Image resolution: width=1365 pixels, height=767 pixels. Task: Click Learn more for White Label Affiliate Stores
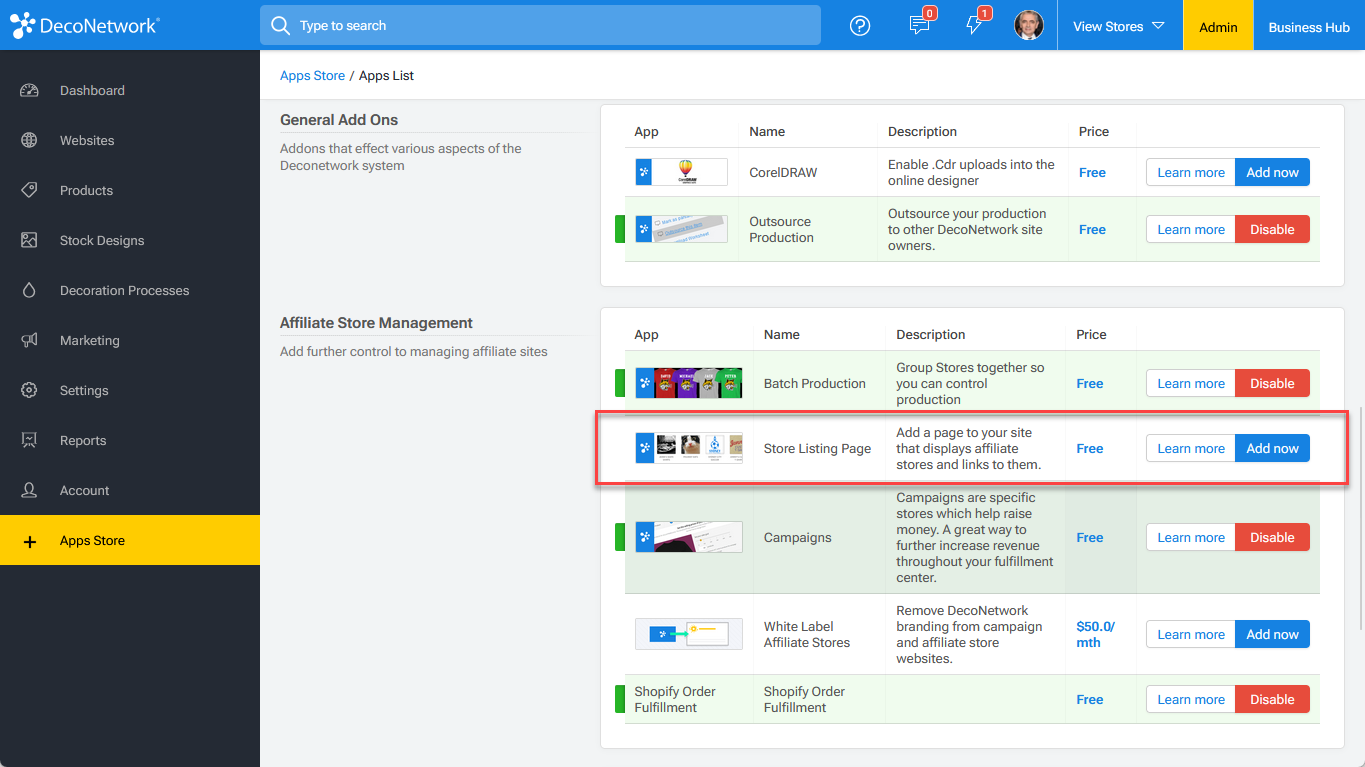click(1191, 634)
